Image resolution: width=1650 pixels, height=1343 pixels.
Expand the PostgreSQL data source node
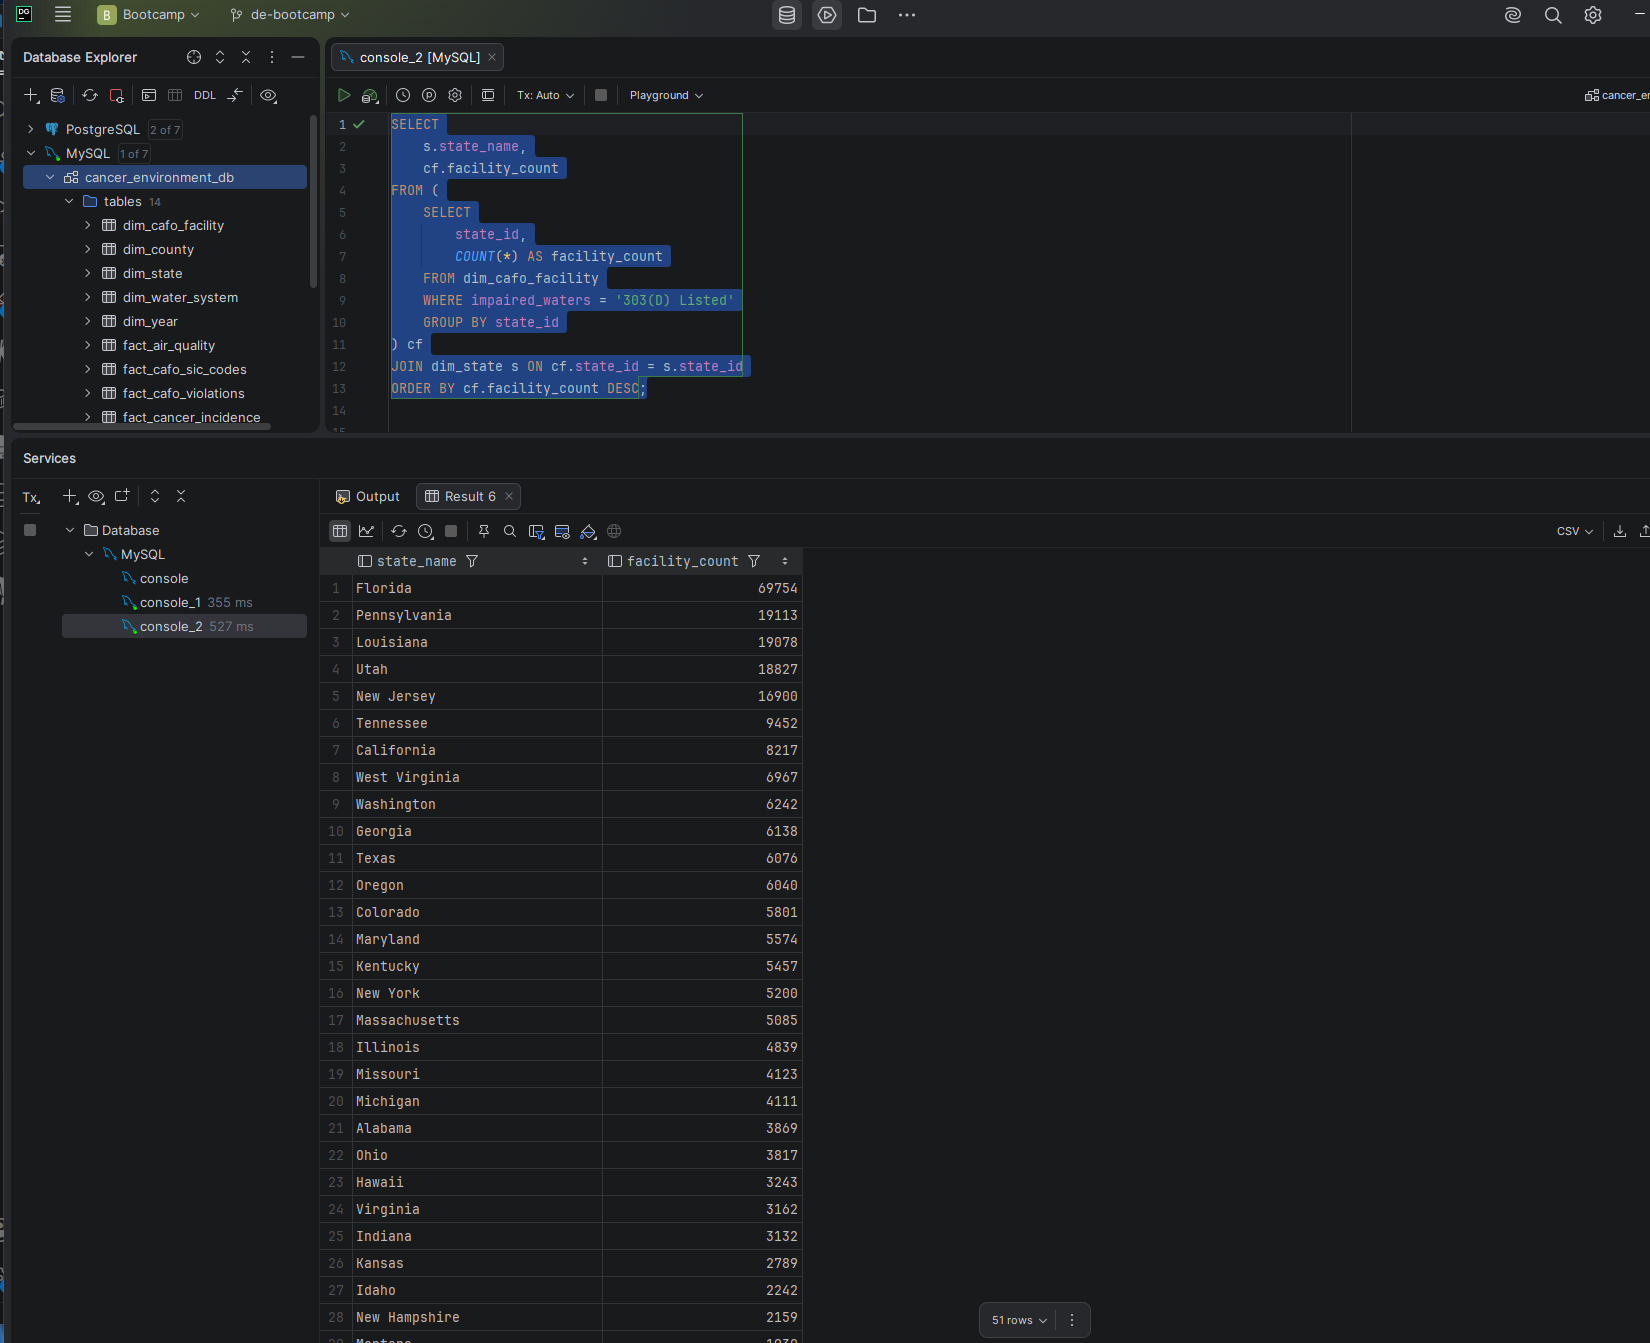click(x=31, y=129)
